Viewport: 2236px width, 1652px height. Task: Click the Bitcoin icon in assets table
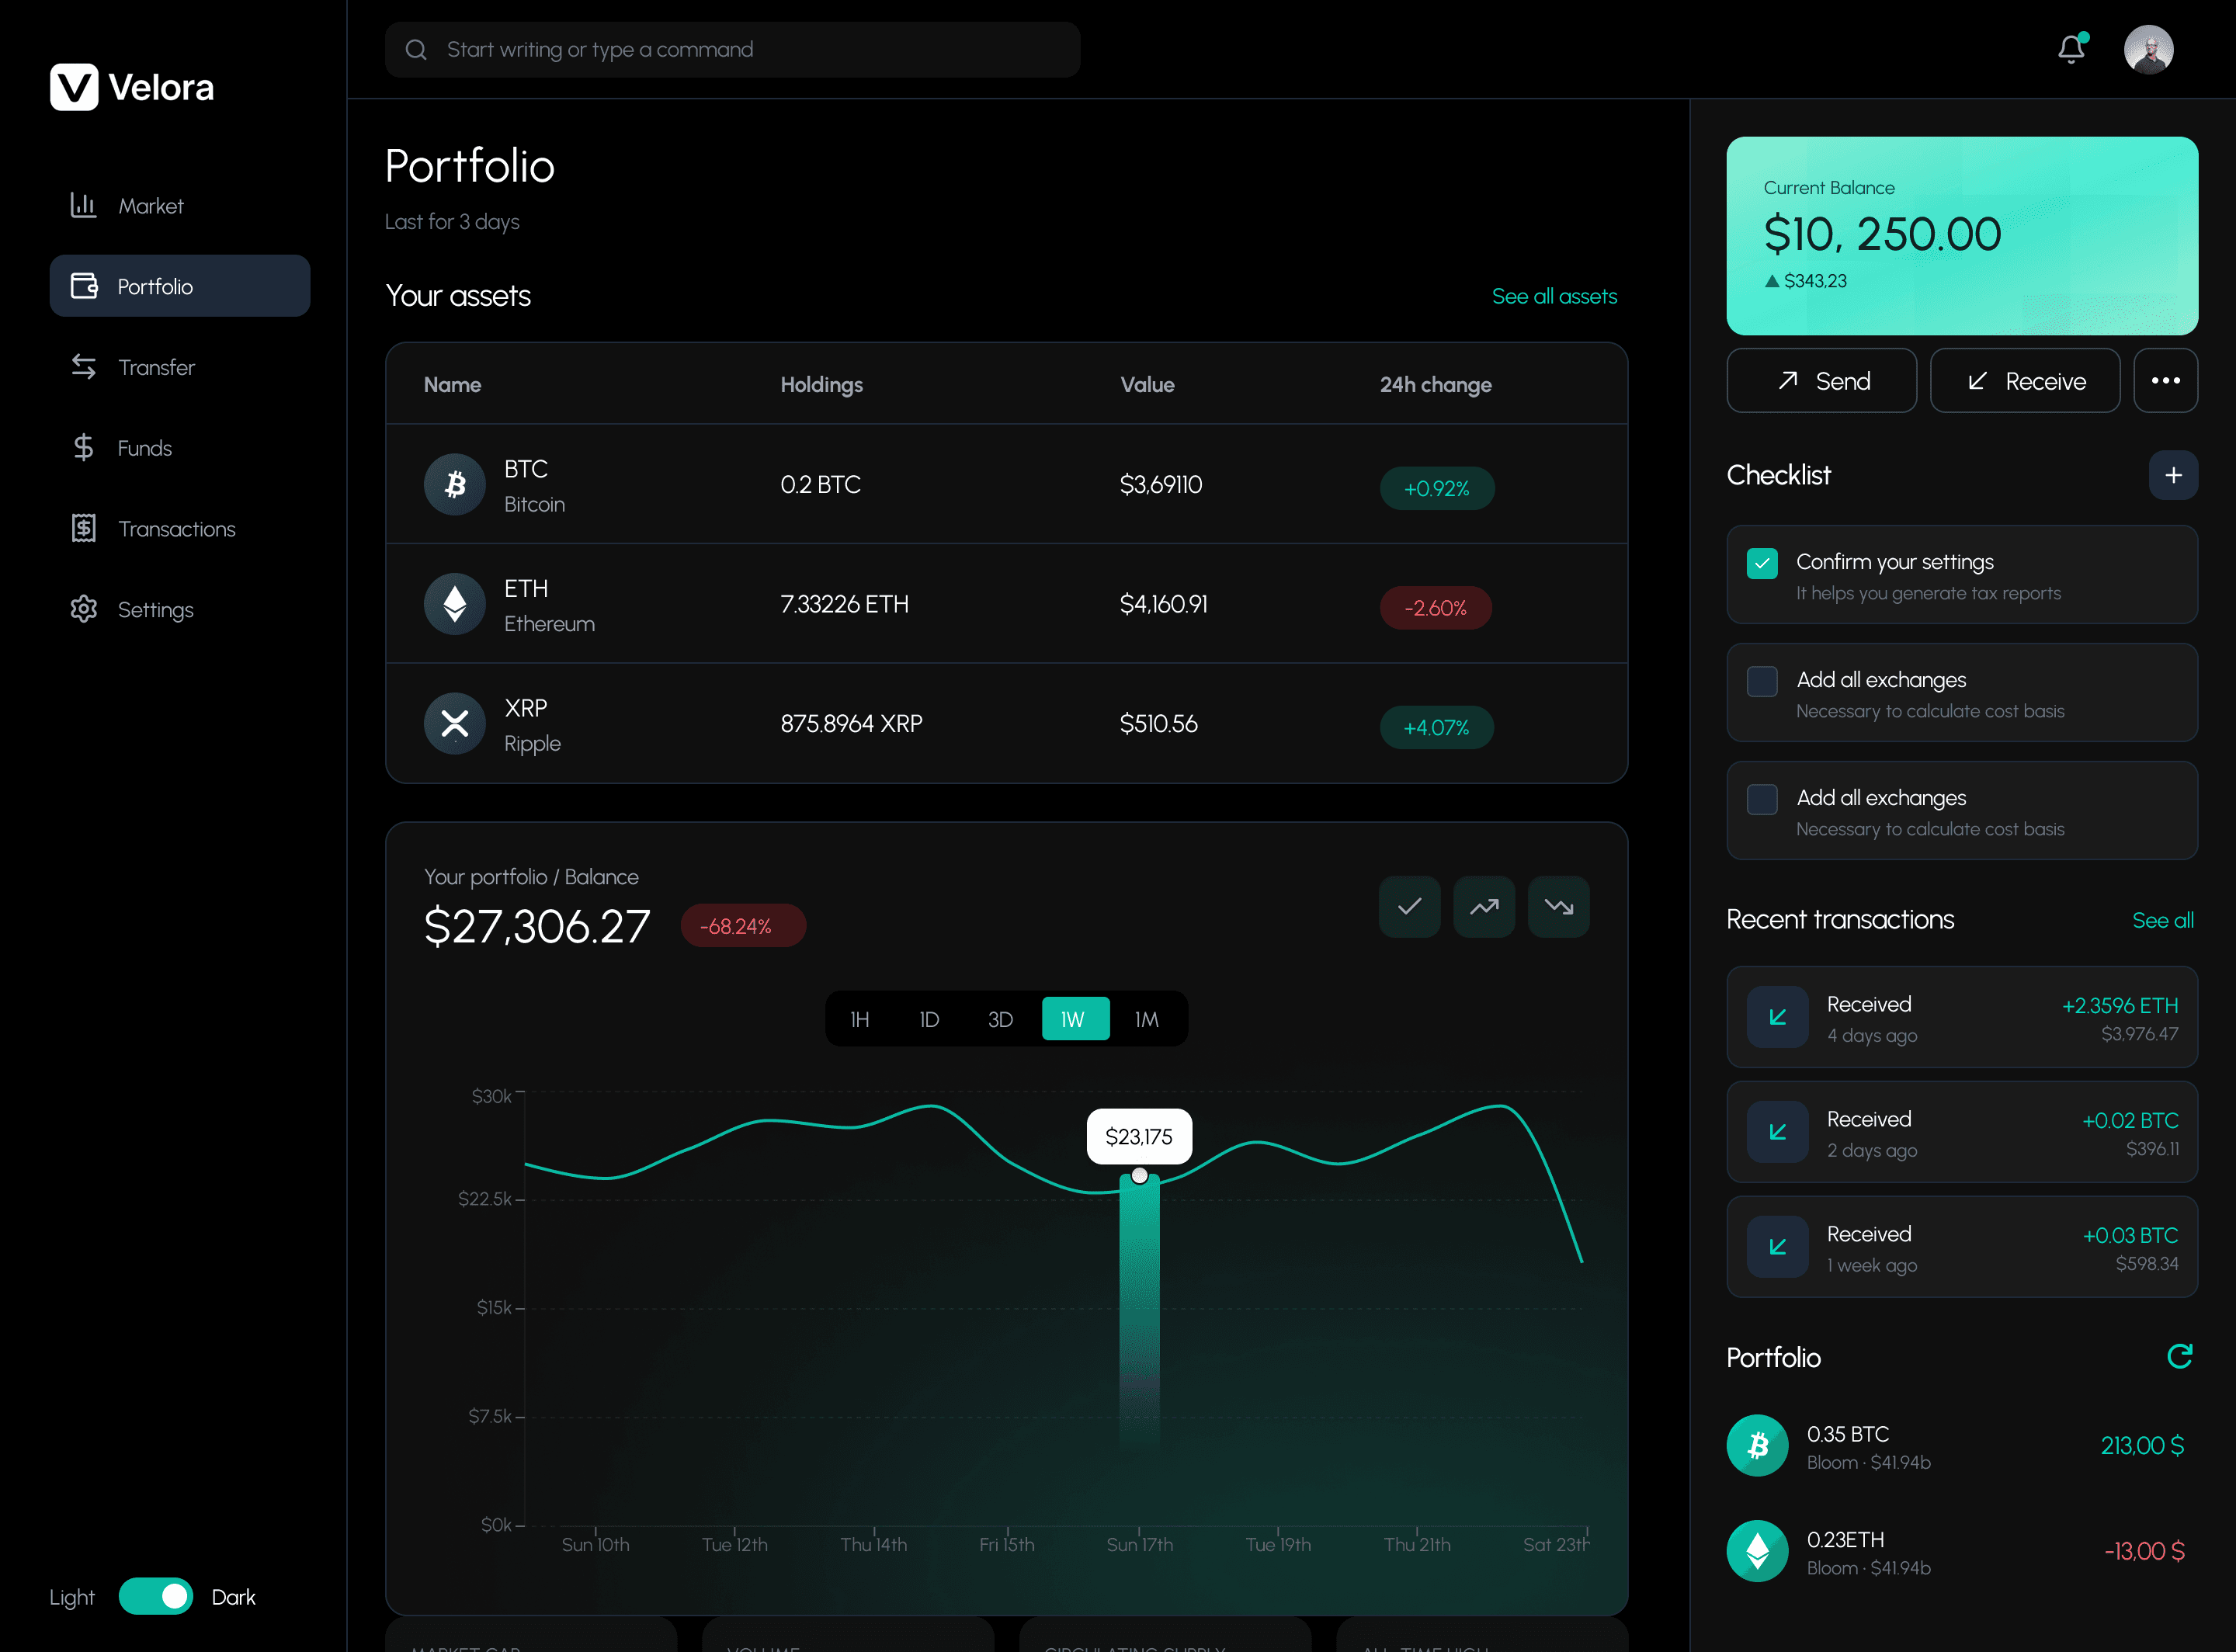pos(455,485)
